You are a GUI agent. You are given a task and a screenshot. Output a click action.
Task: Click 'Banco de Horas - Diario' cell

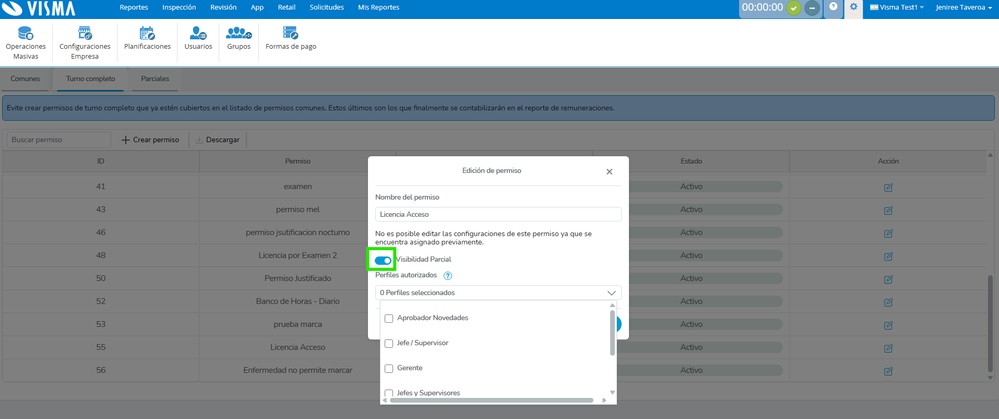[x=298, y=302]
